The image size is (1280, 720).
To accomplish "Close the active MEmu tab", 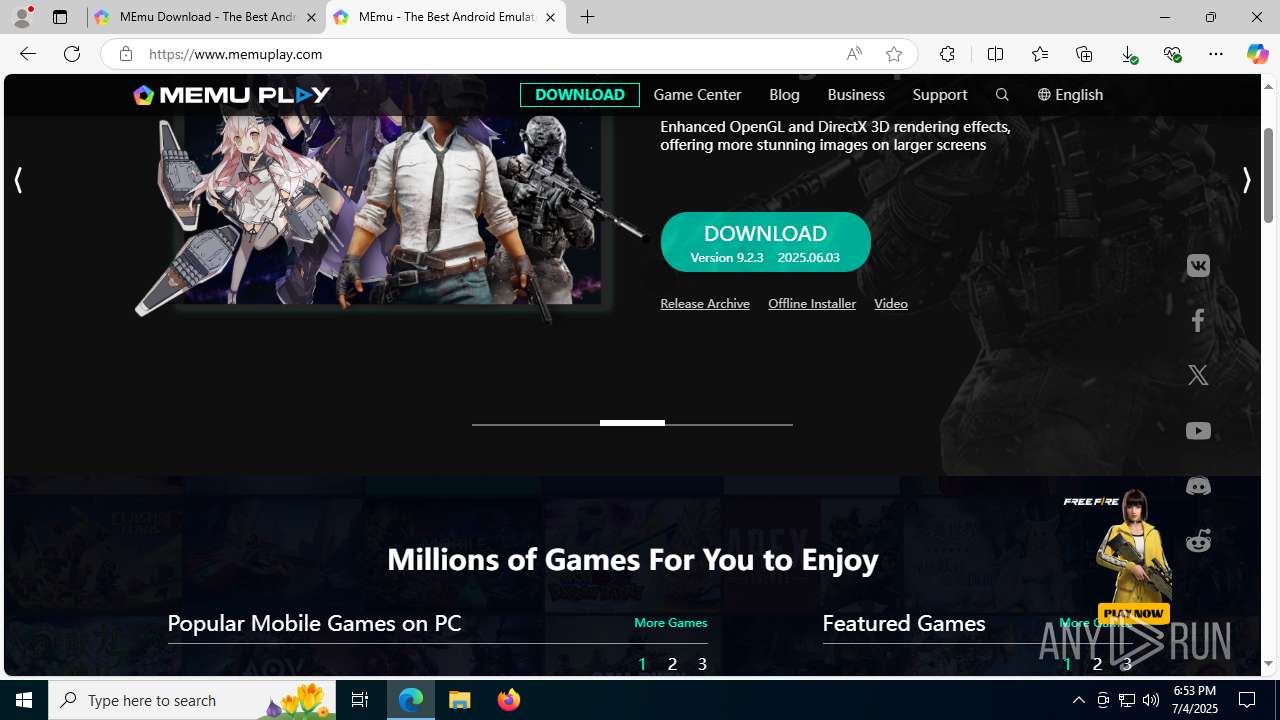I will [550, 17].
